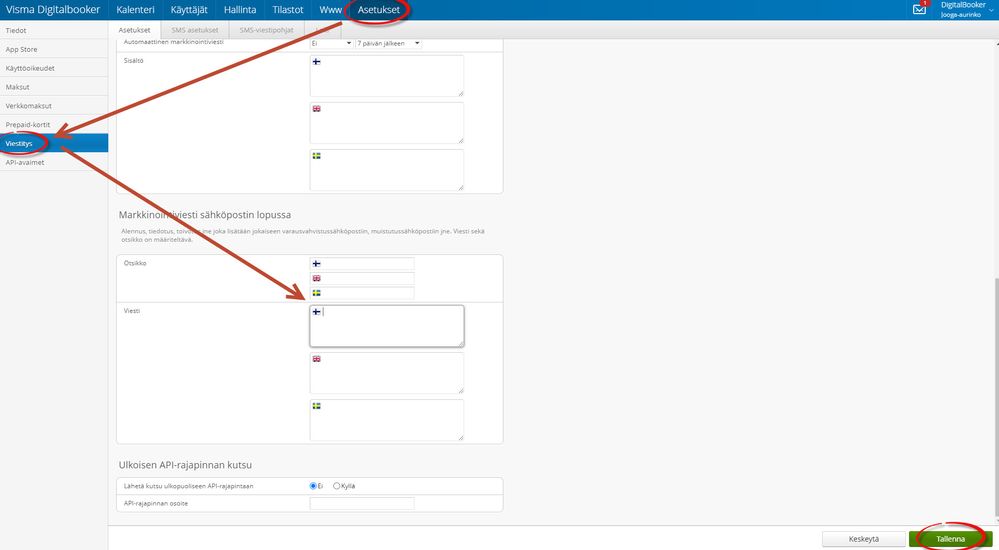Focus the Swedish Sisältö text area
This screenshot has height=550, width=999.
(387, 170)
